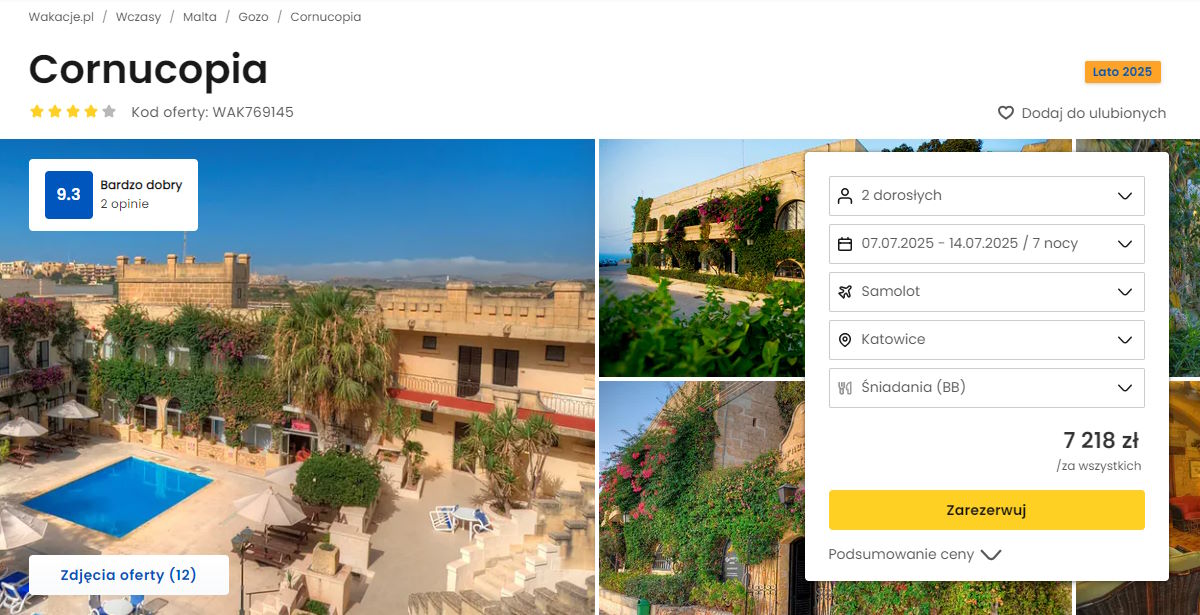The image size is (1200, 615).
Task: Expand the 2 dorosłych guests dropdown
Action: pos(987,195)
